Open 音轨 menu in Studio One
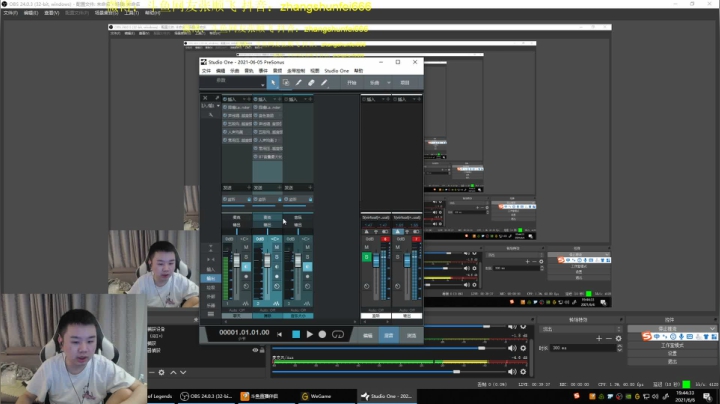The height and width of the screenshot is (404, 720). pos(249,71)
